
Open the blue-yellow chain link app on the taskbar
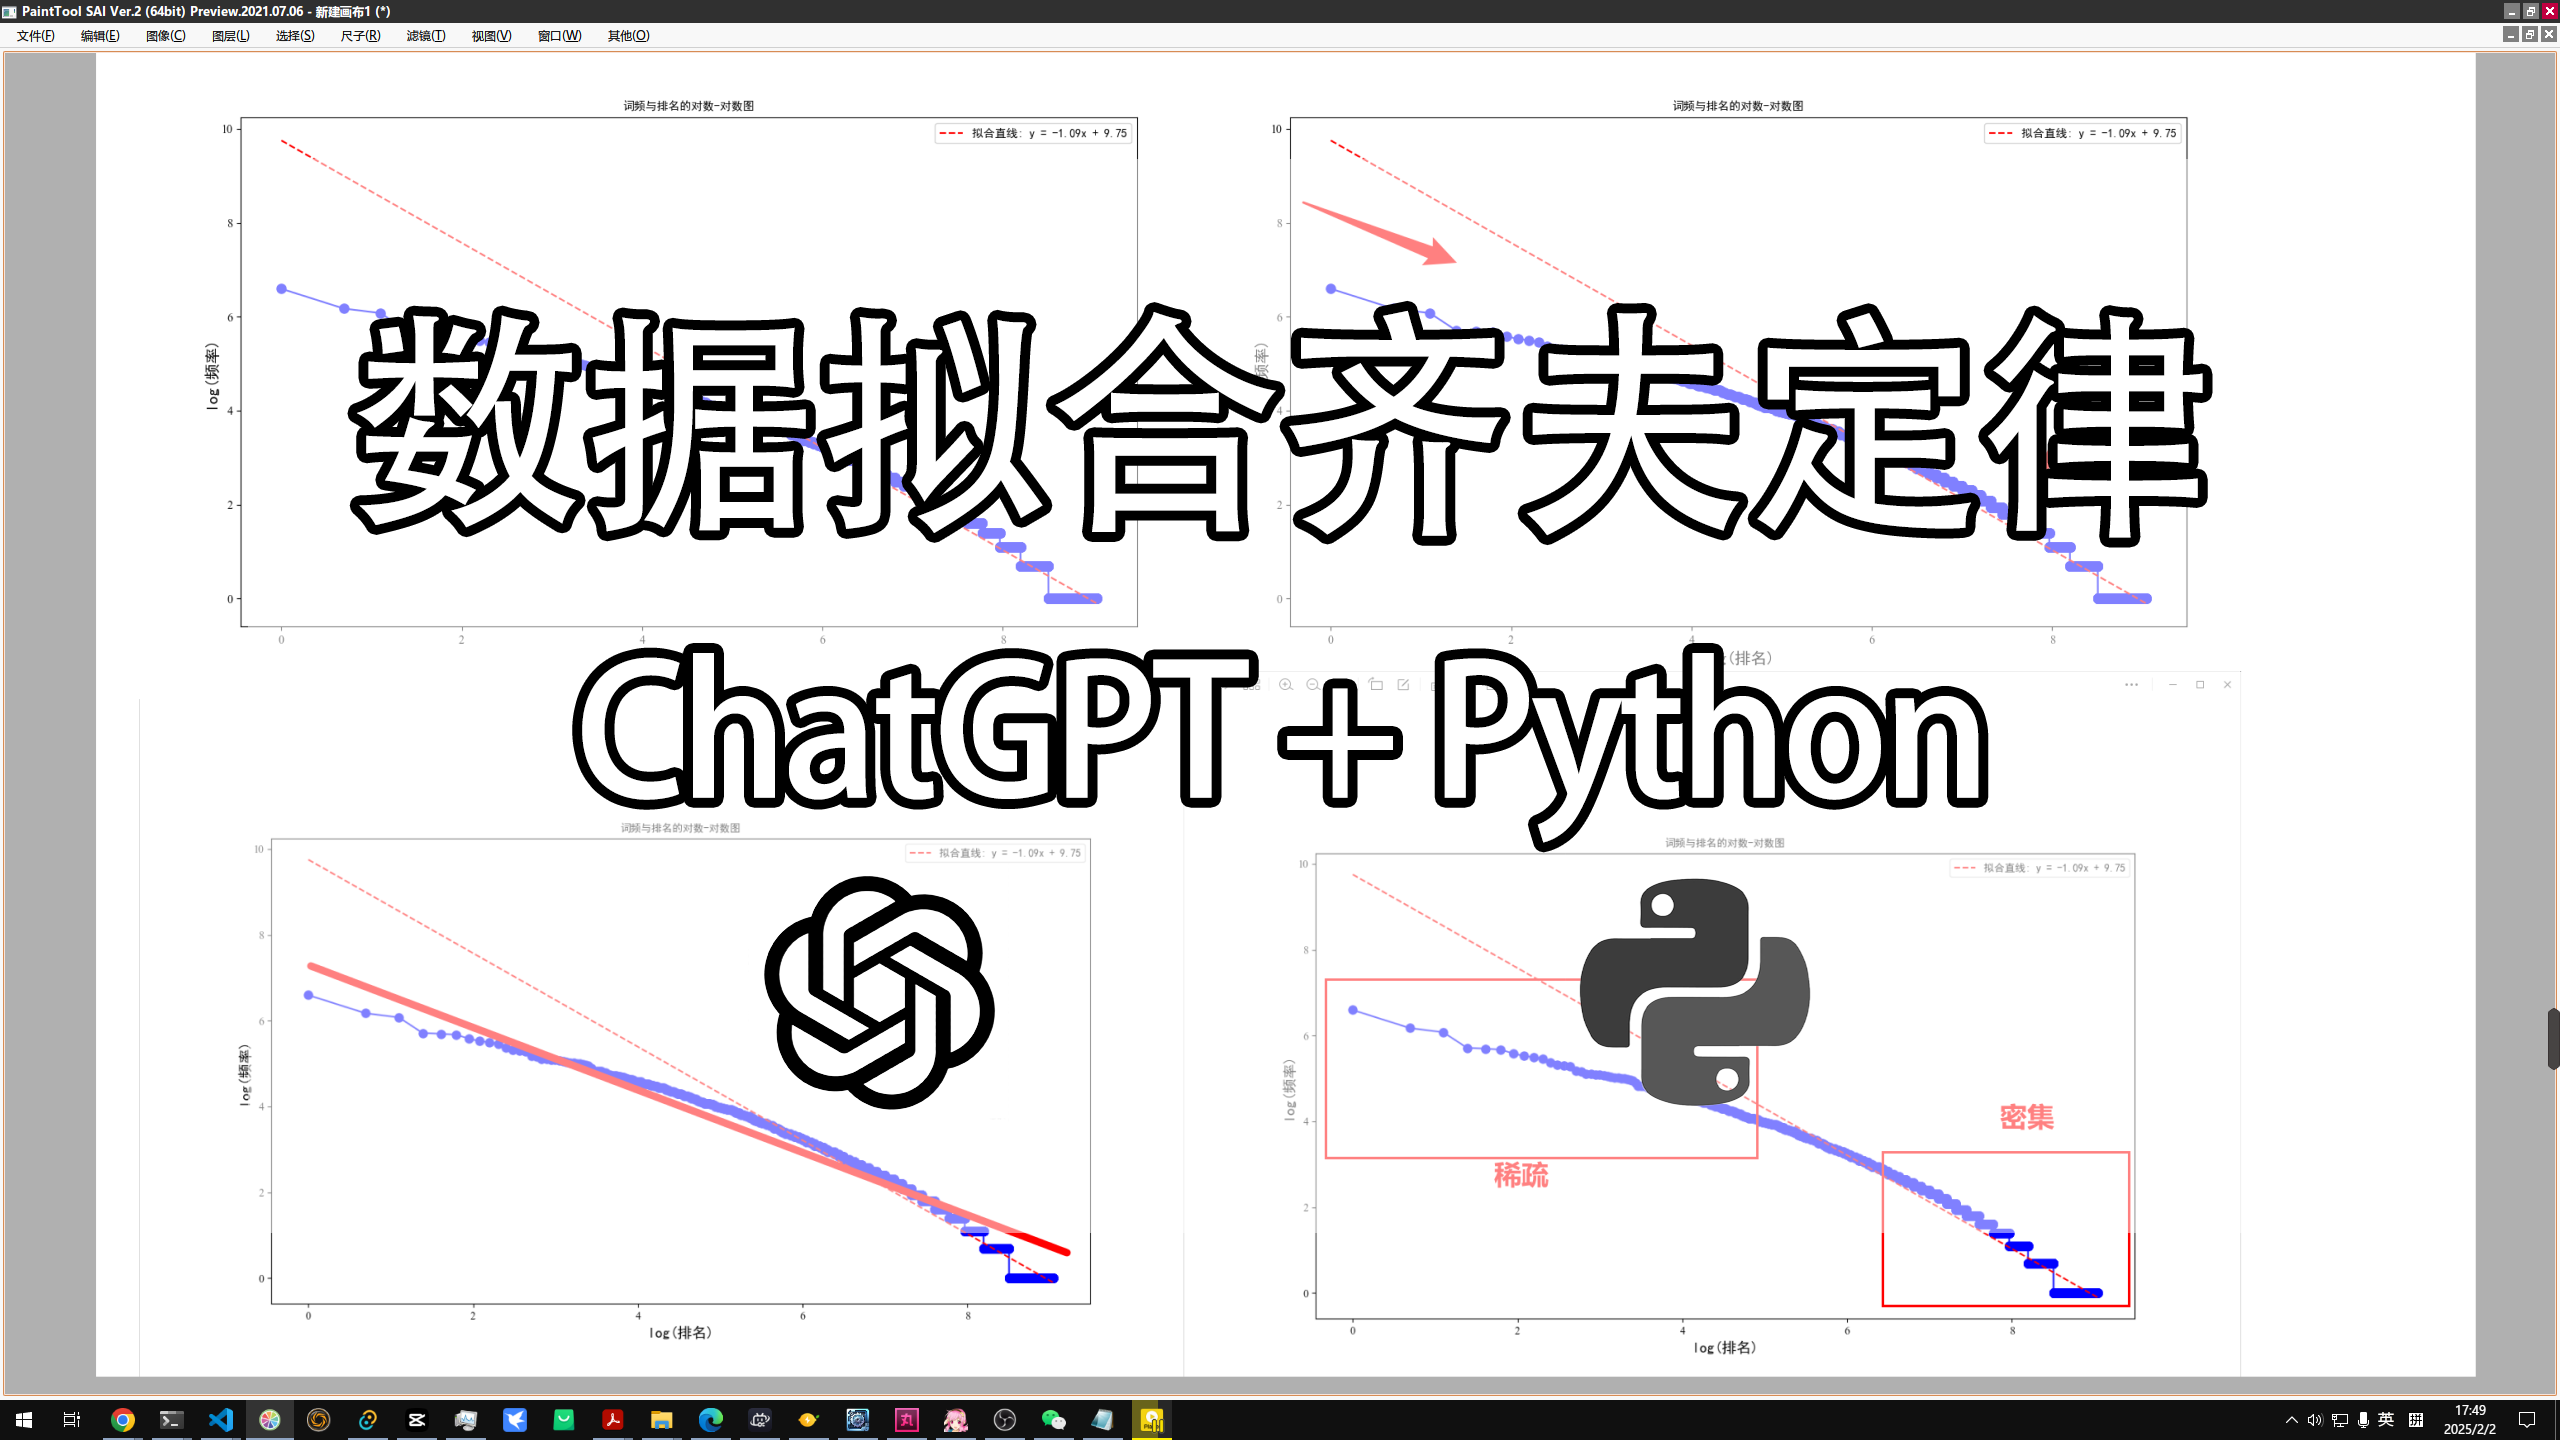pos(367,1419)
